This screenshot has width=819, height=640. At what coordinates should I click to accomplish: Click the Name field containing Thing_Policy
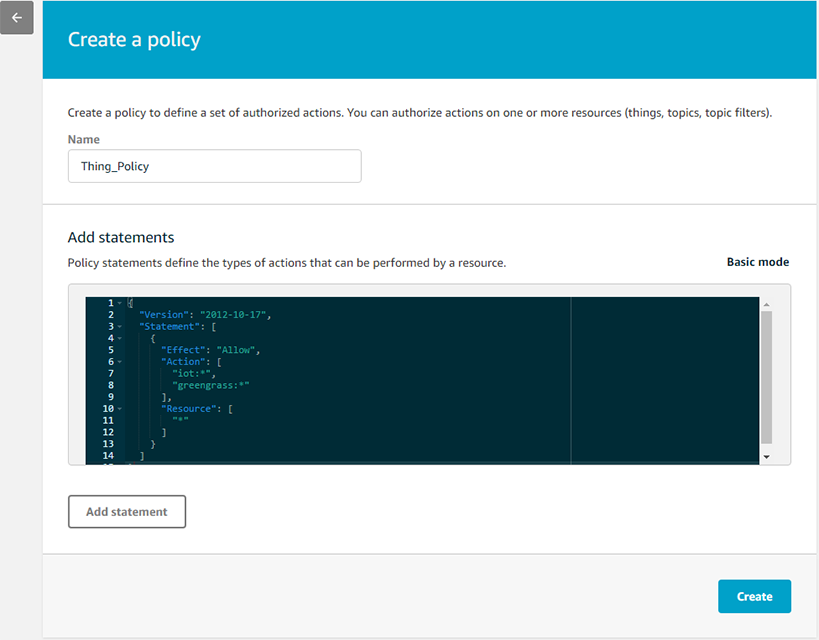[x=214, y=166]
